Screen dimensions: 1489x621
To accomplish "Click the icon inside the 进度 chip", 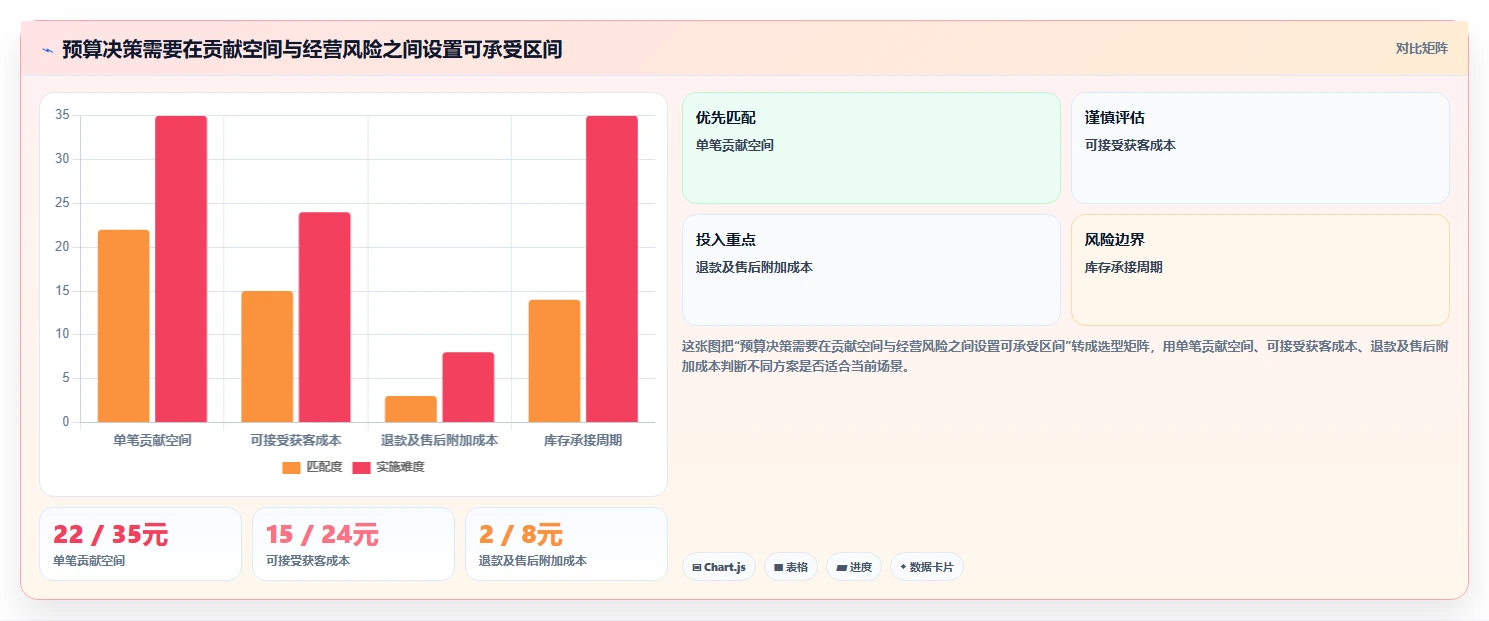I will [841, 568].
